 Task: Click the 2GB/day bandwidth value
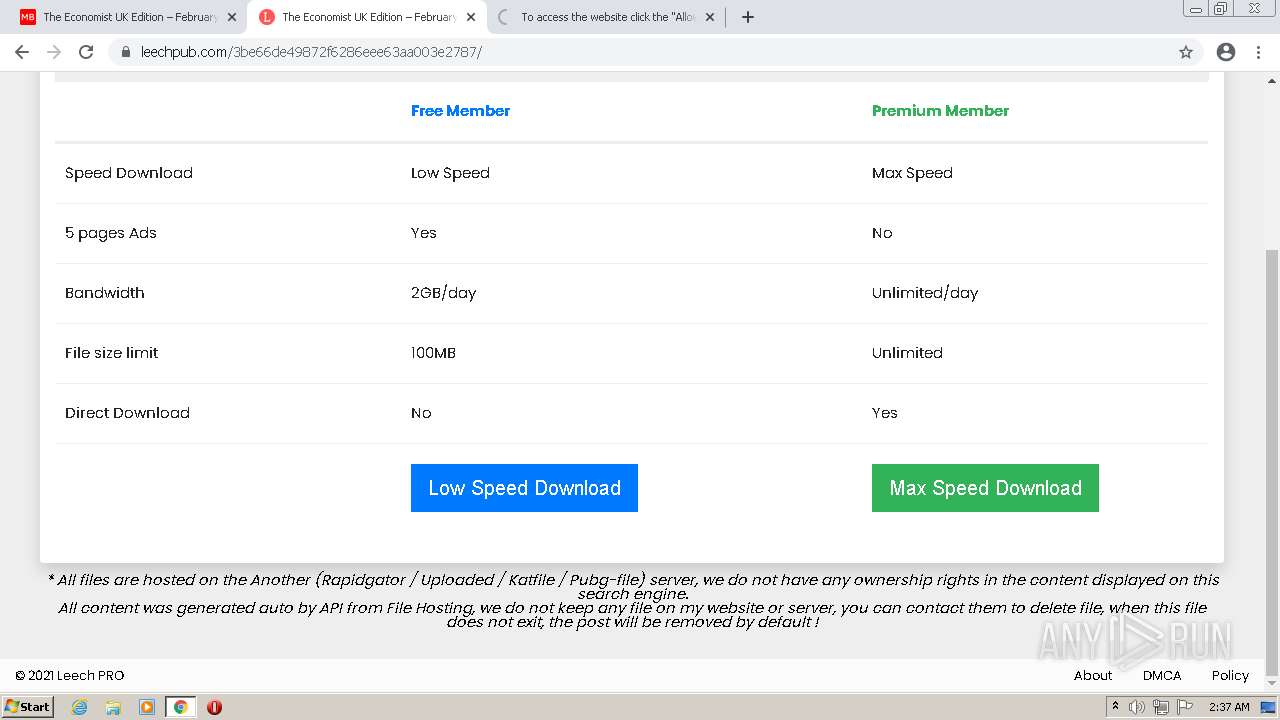(443, 293)
